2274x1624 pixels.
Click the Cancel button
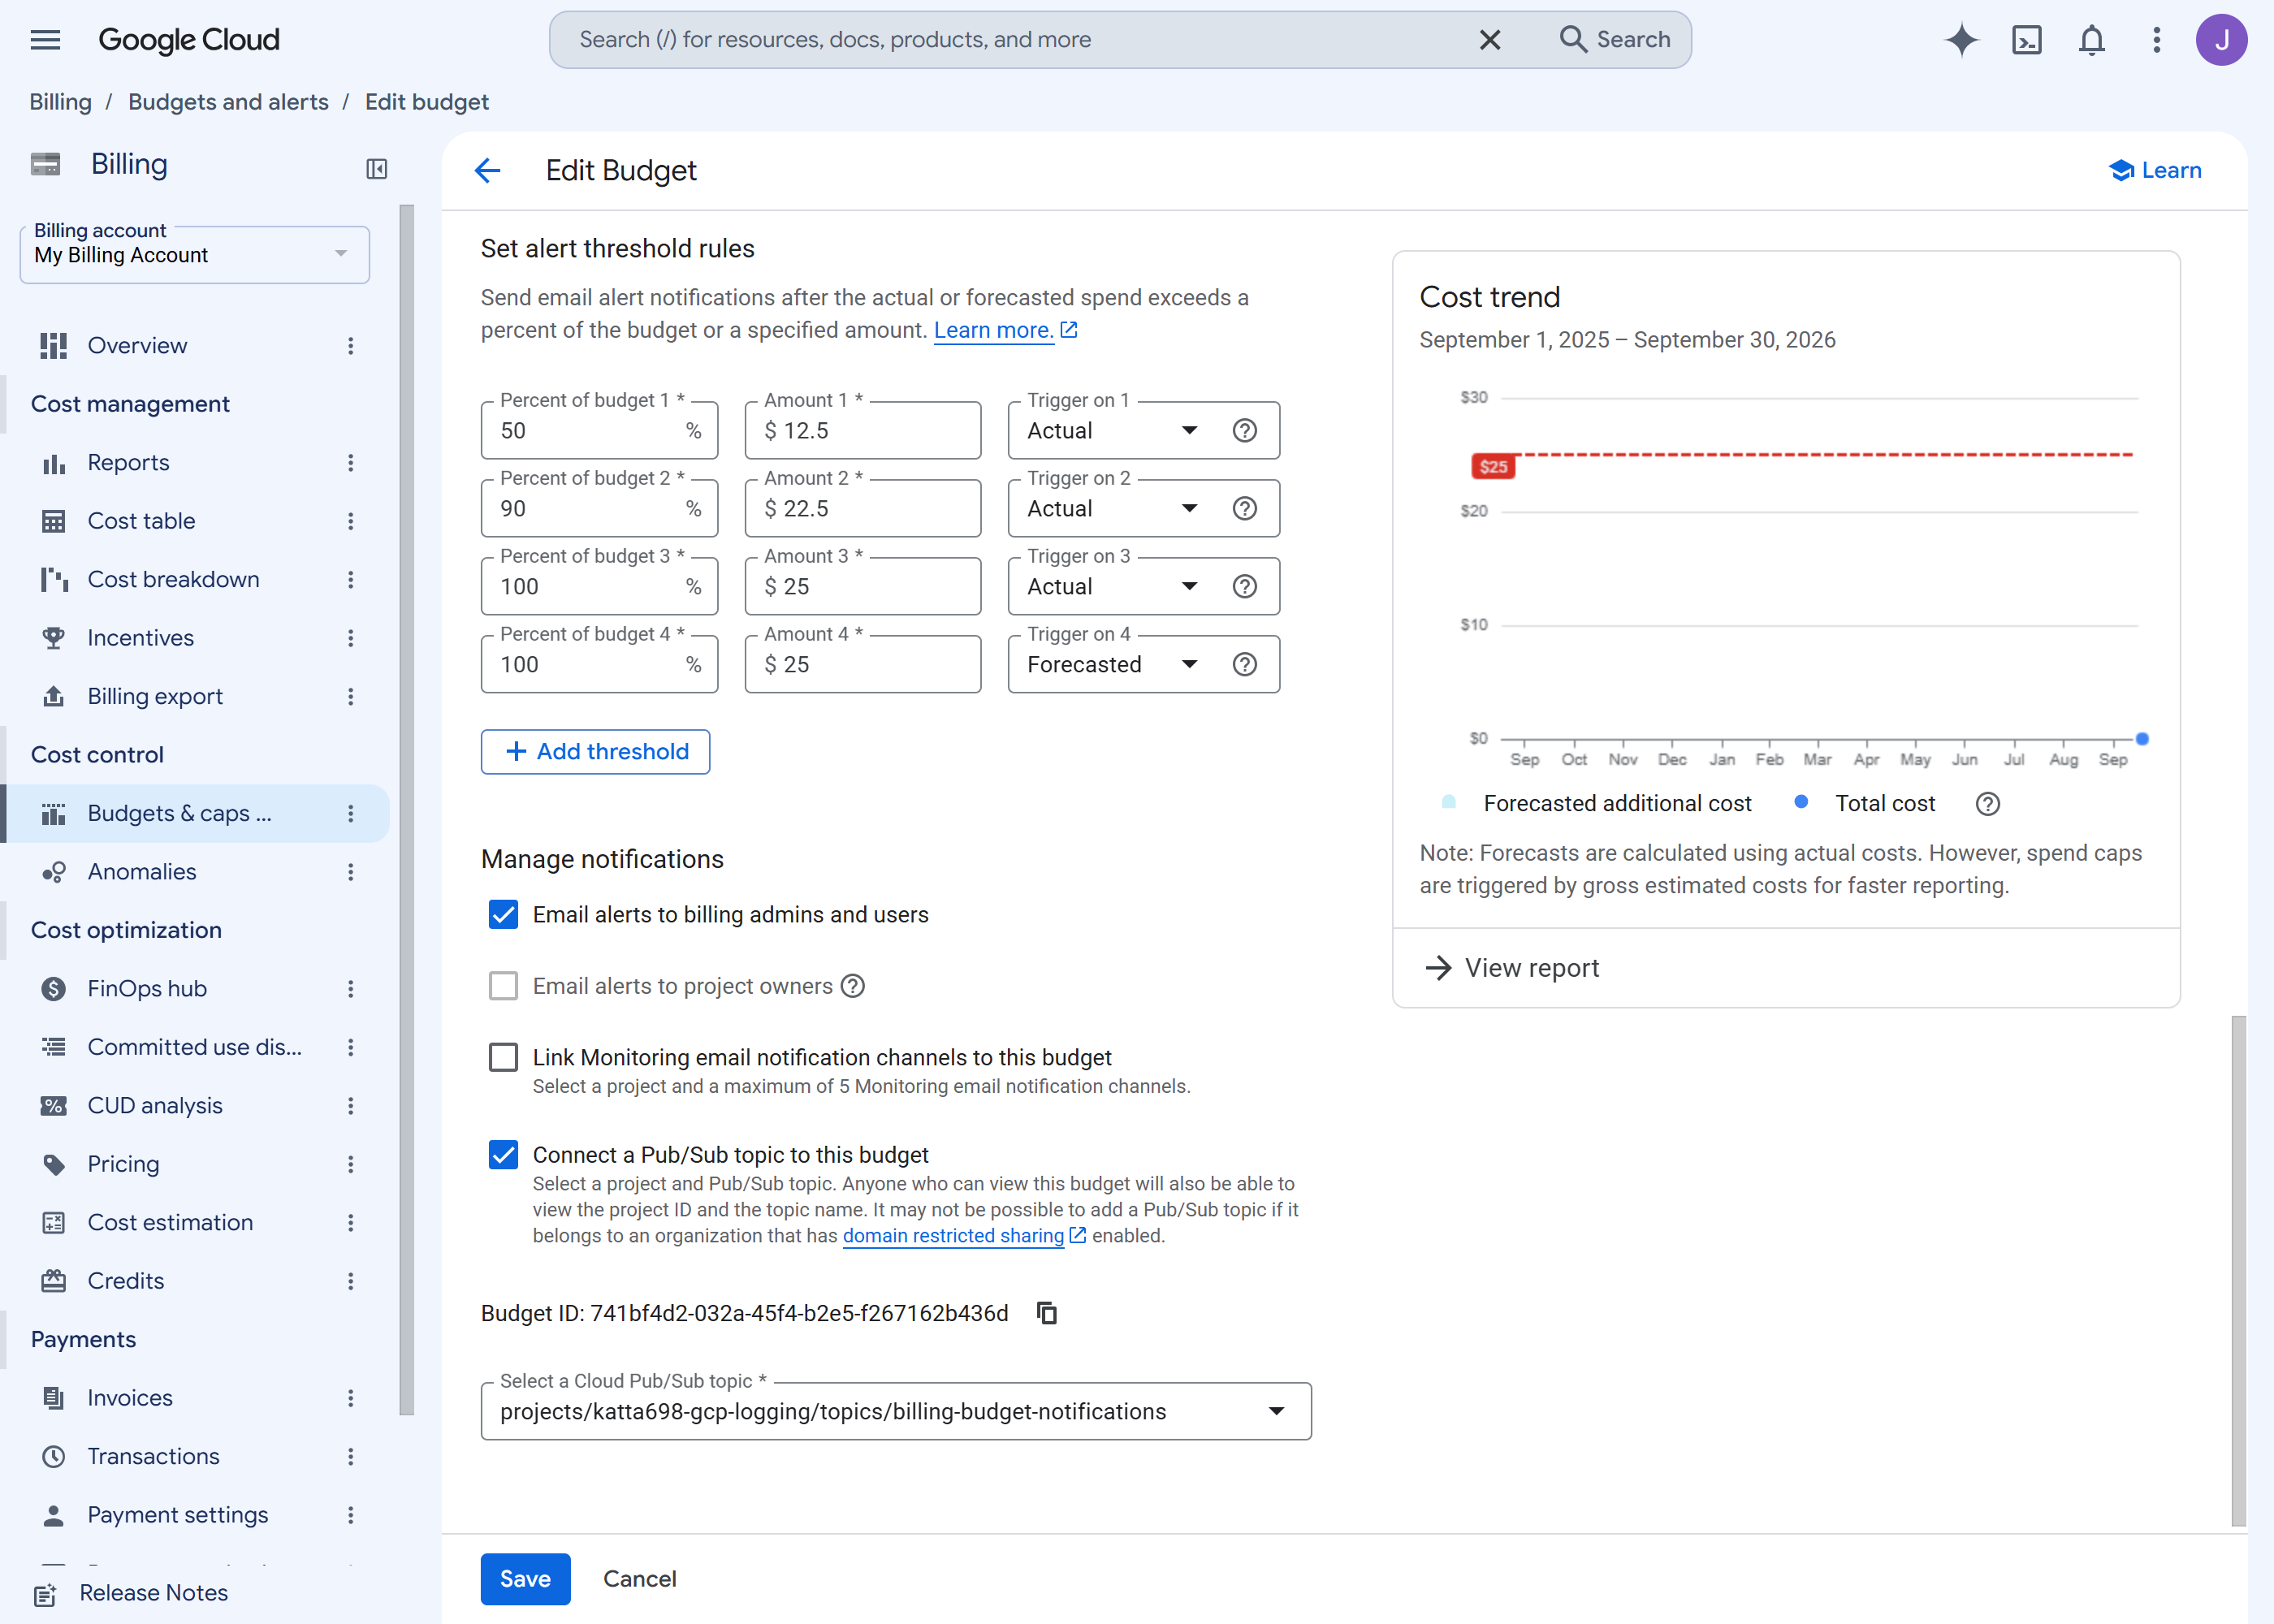point(640,1579)
